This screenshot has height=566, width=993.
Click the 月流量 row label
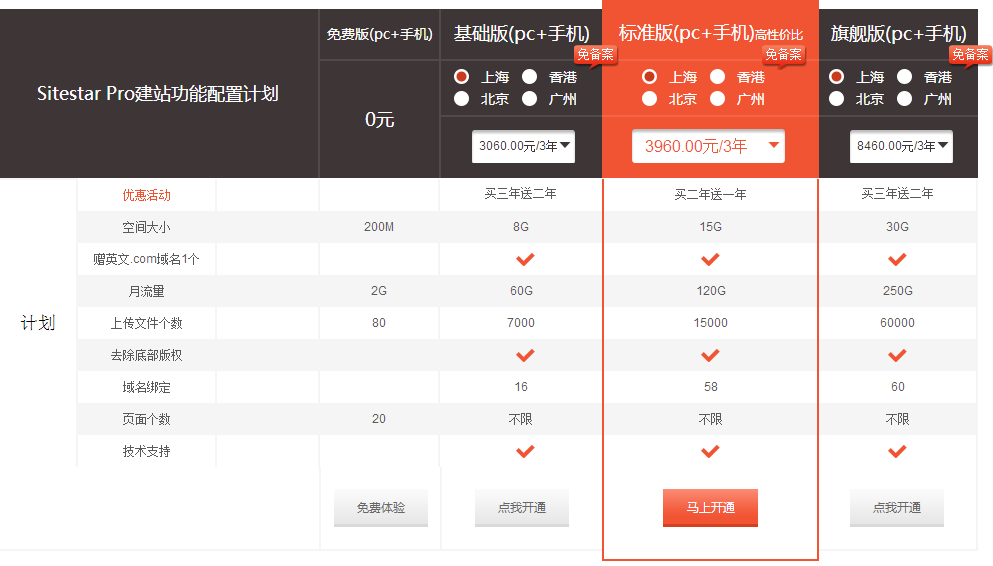[146, 291]
